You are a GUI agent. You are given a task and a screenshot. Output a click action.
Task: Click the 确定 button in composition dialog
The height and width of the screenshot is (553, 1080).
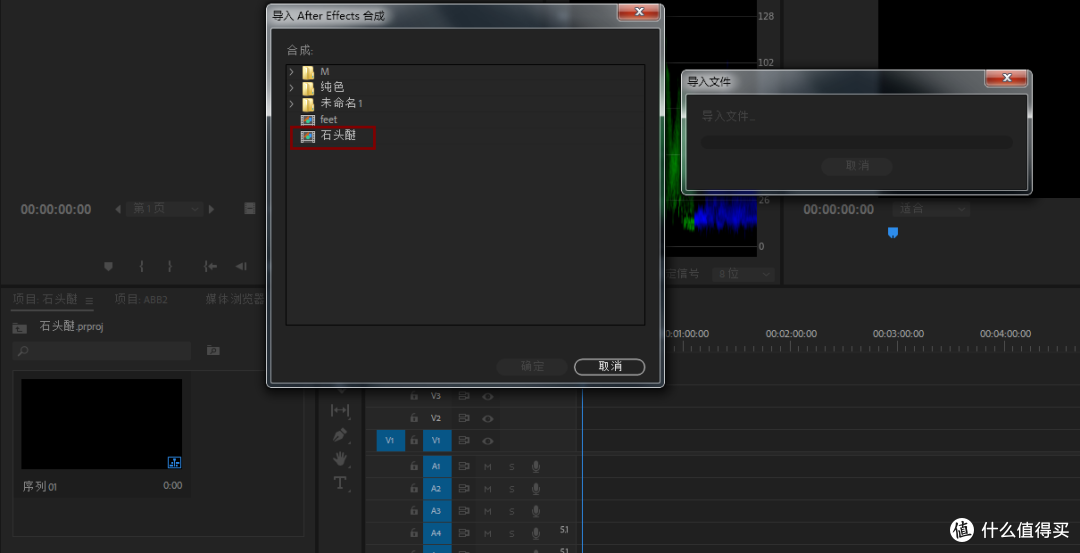point(532,366)
